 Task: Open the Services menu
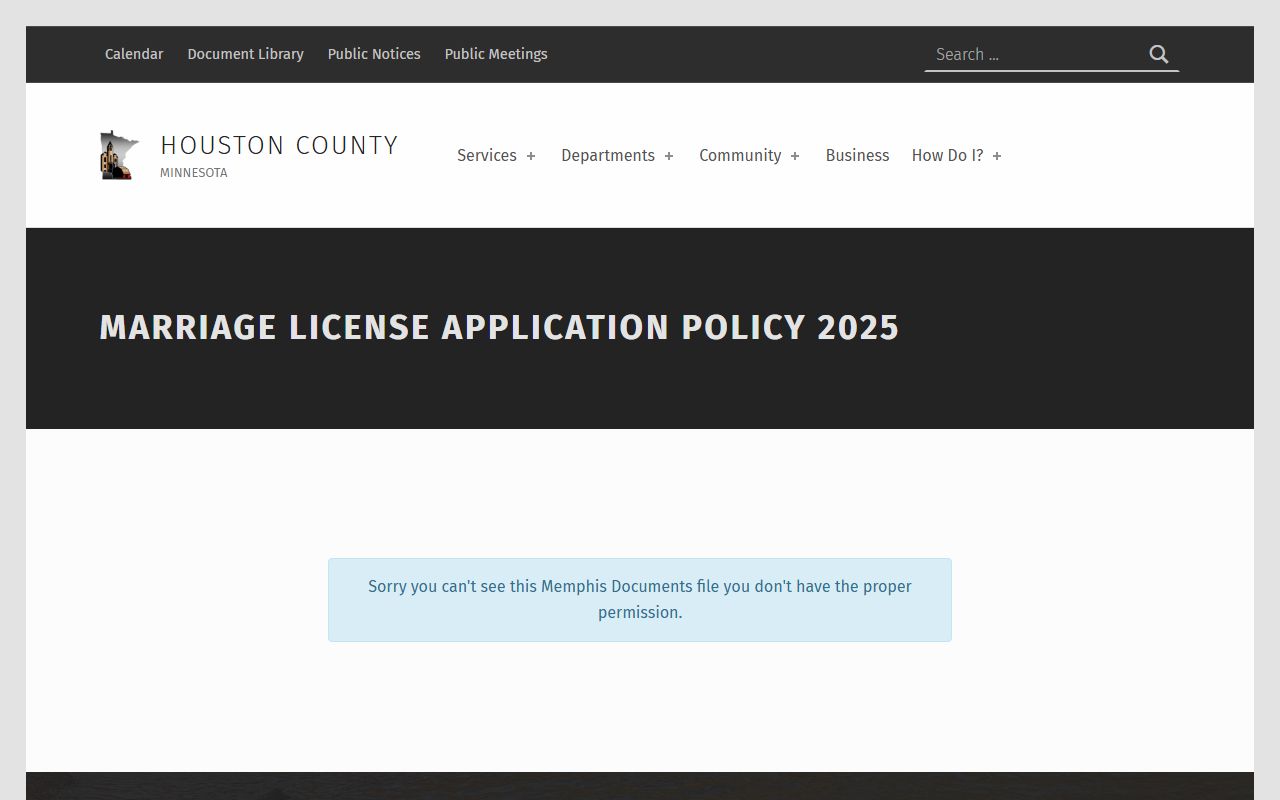coord(487,155)
